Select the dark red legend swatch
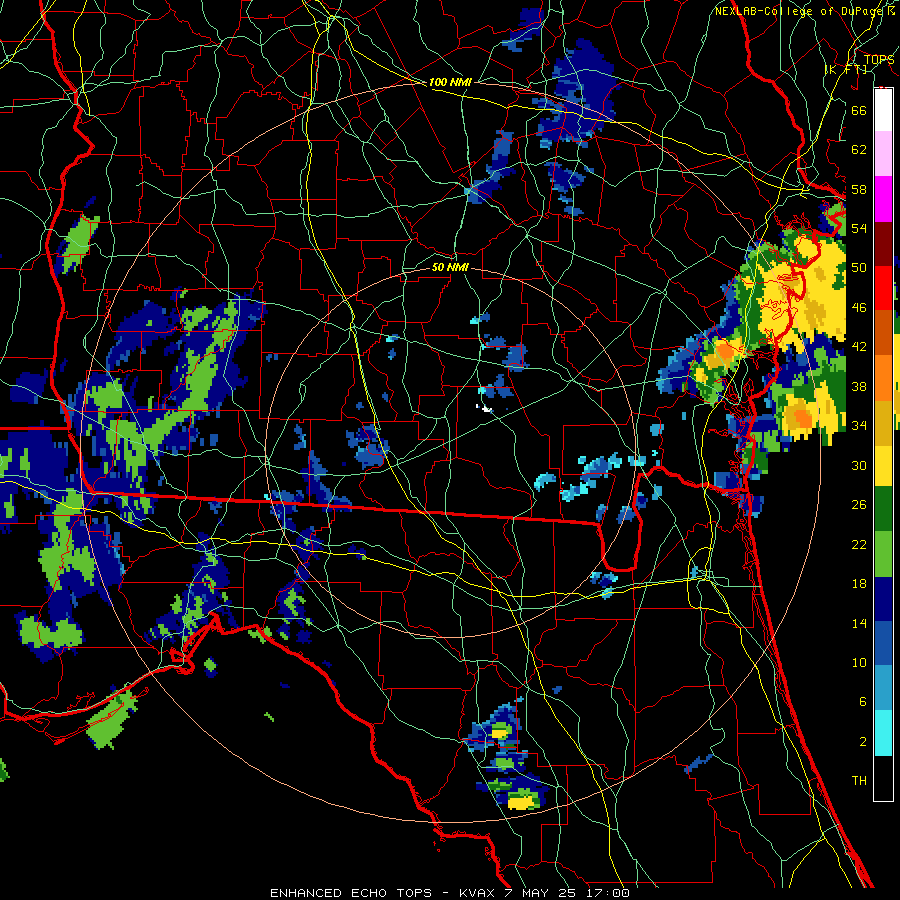 coord(883,243)
